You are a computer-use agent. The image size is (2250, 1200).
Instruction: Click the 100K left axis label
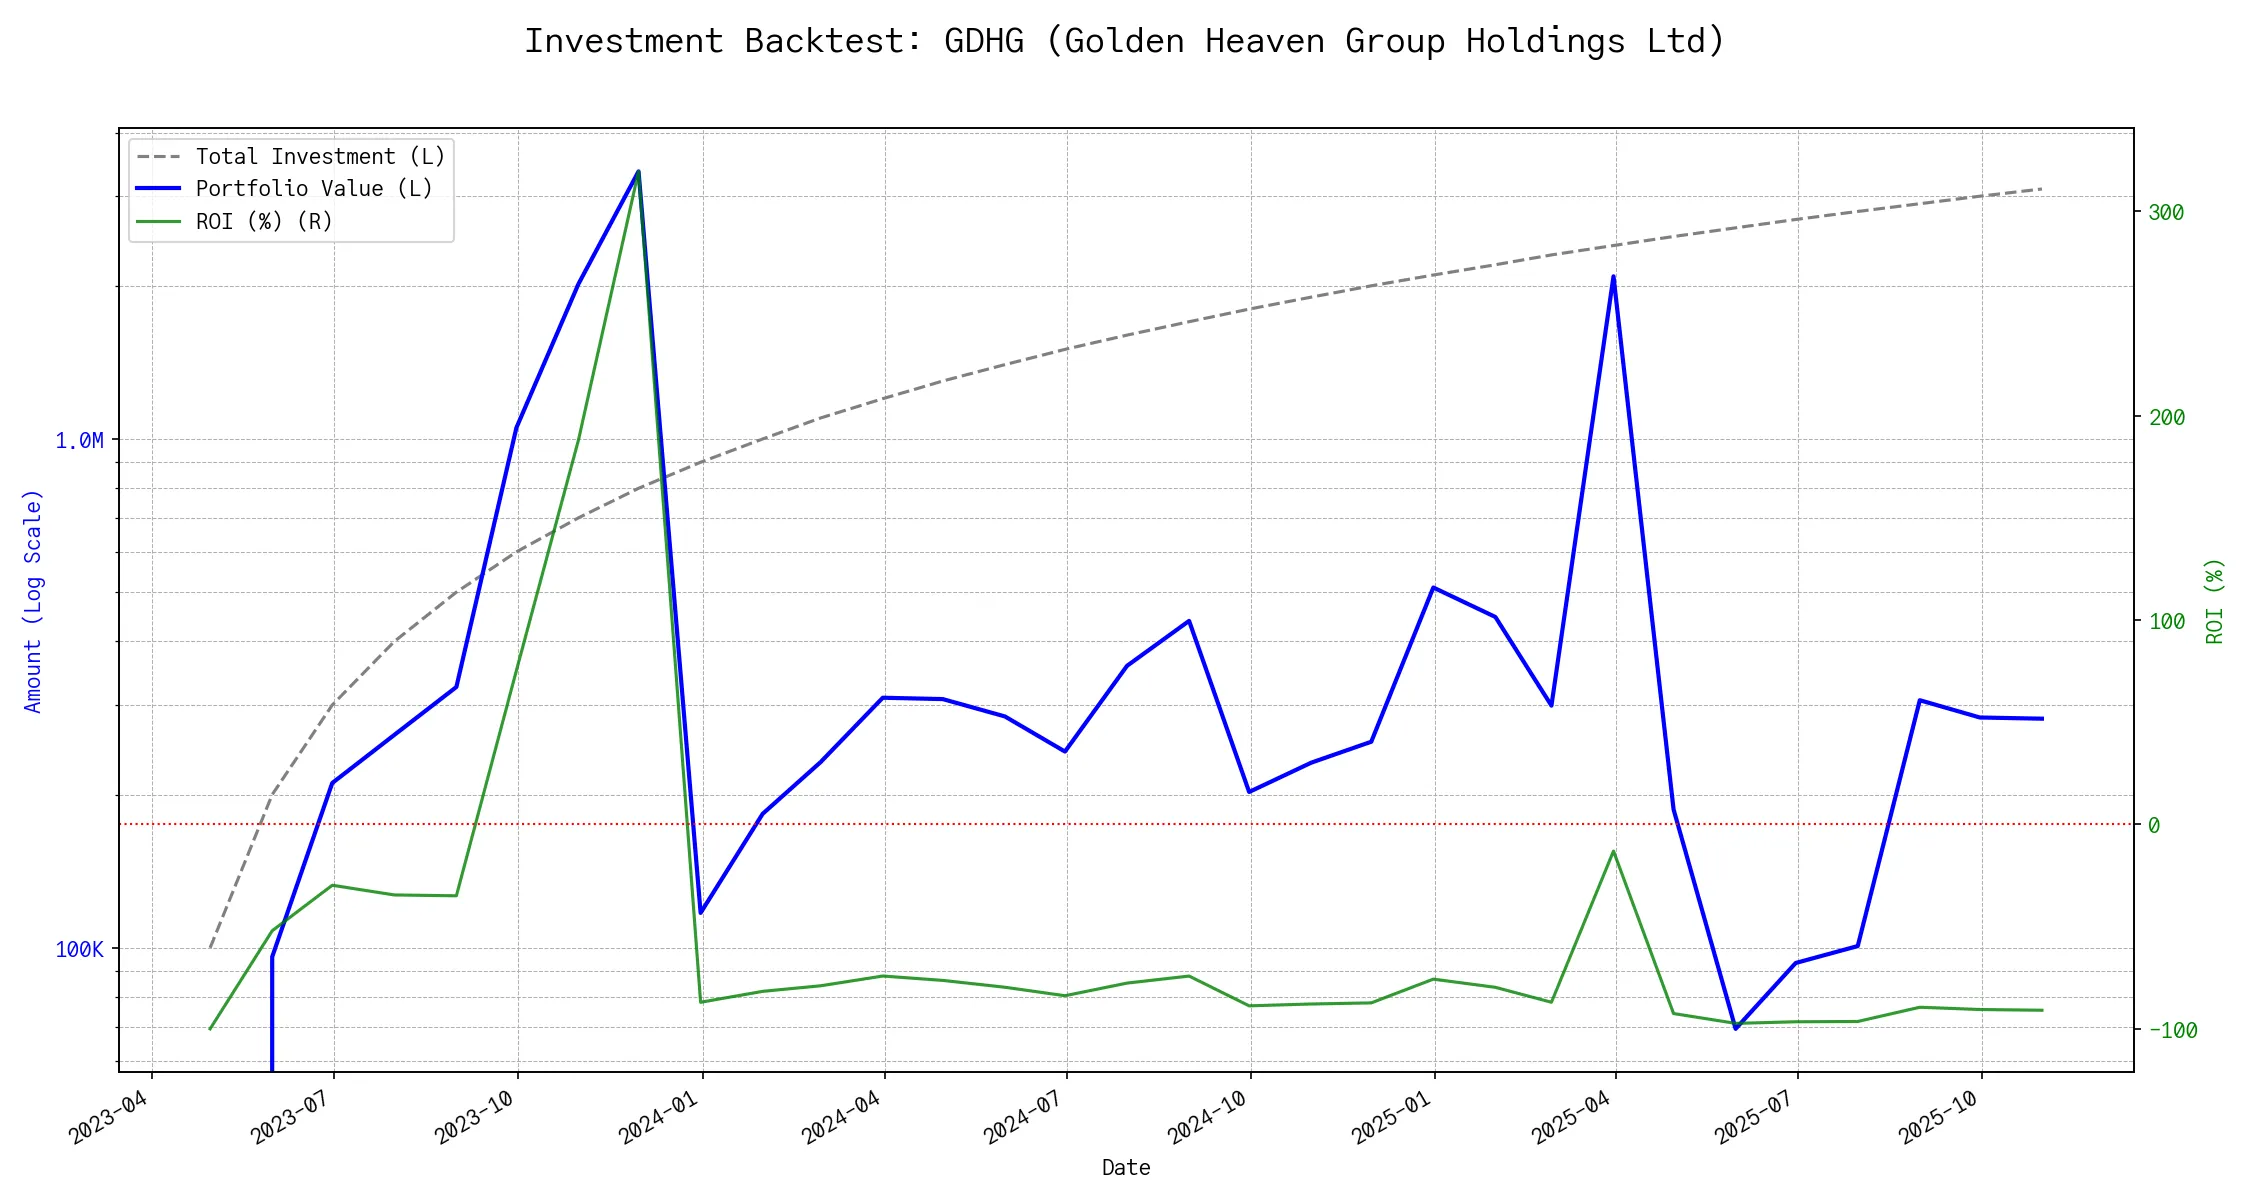pyautogui.click(x=79, y=949)
